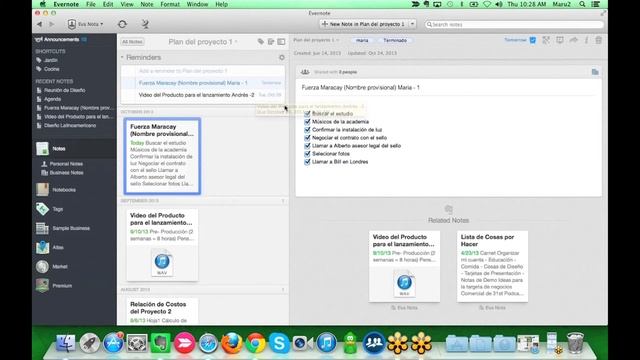Uncheck 'Llamar a Alberto asesor legal' checkbox

[x=307, y=146]
